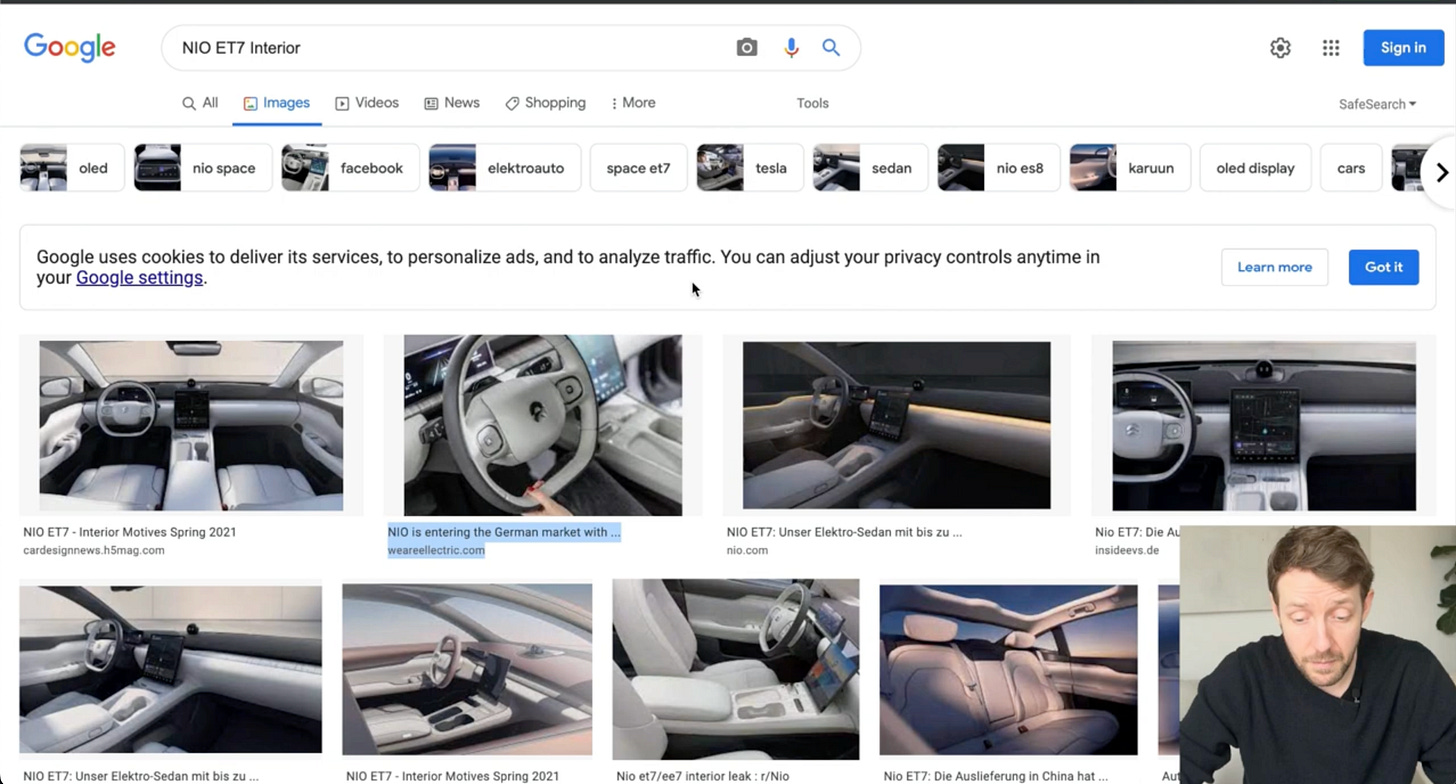Switch to the All tab
Image resolution: width=1456 pixels, height=784 pixels.
click(200, 103)
